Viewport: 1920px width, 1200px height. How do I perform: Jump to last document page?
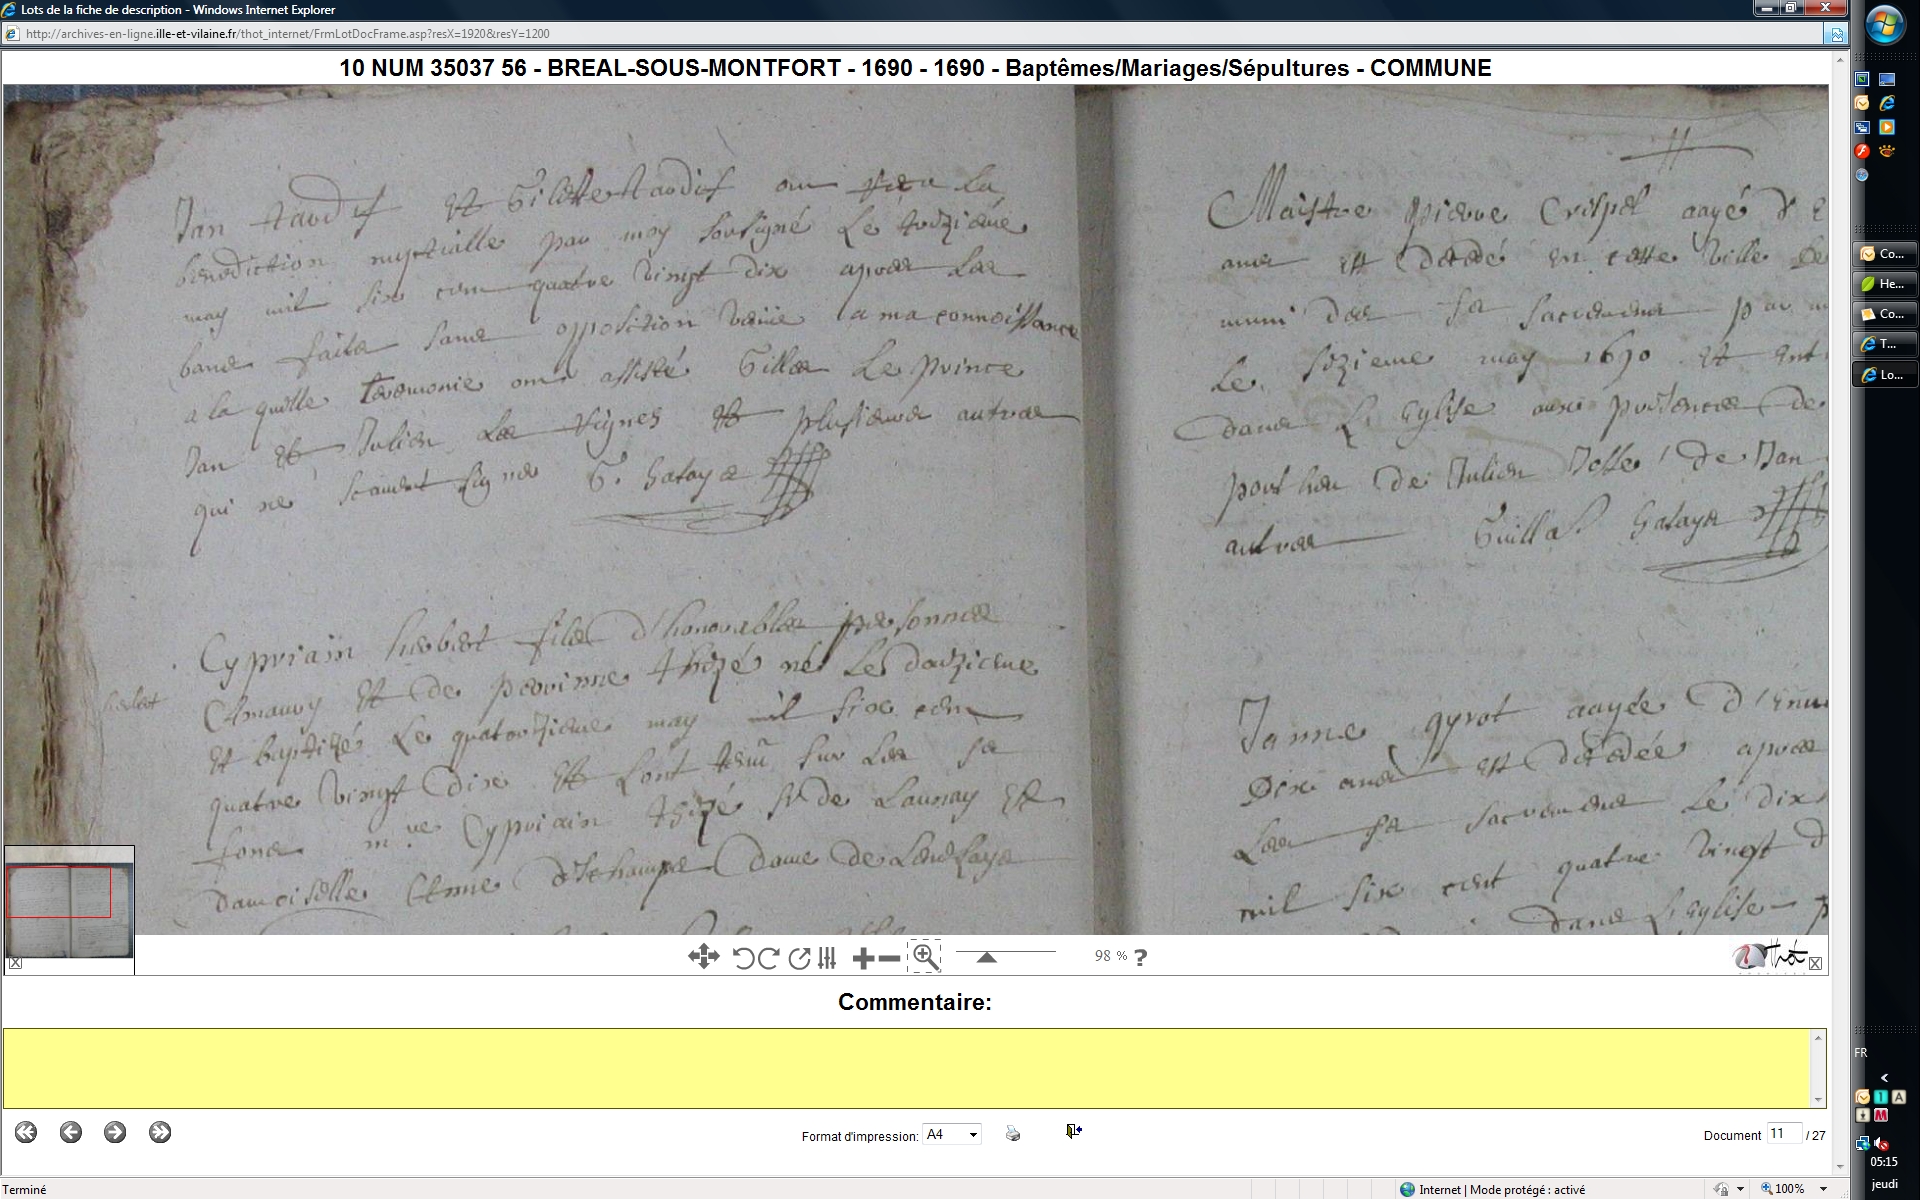click(x=160, y=1132)
